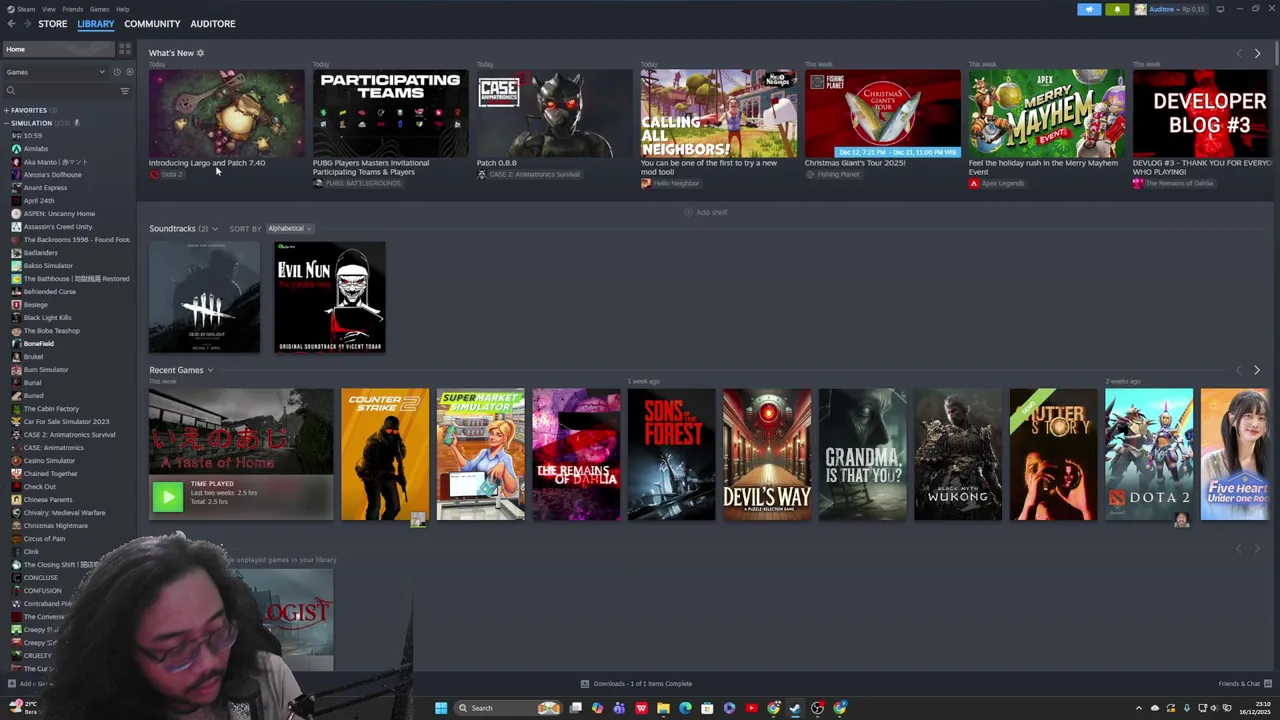Go back with the navigation back arrow
Image resolution: width=1280 pixels, height=720 pixels.
coord(11,24)
